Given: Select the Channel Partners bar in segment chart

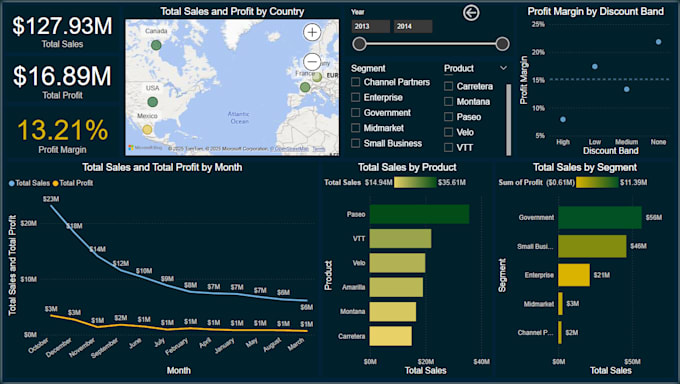Looking at the screenshot, I should [x=560, y=332].
